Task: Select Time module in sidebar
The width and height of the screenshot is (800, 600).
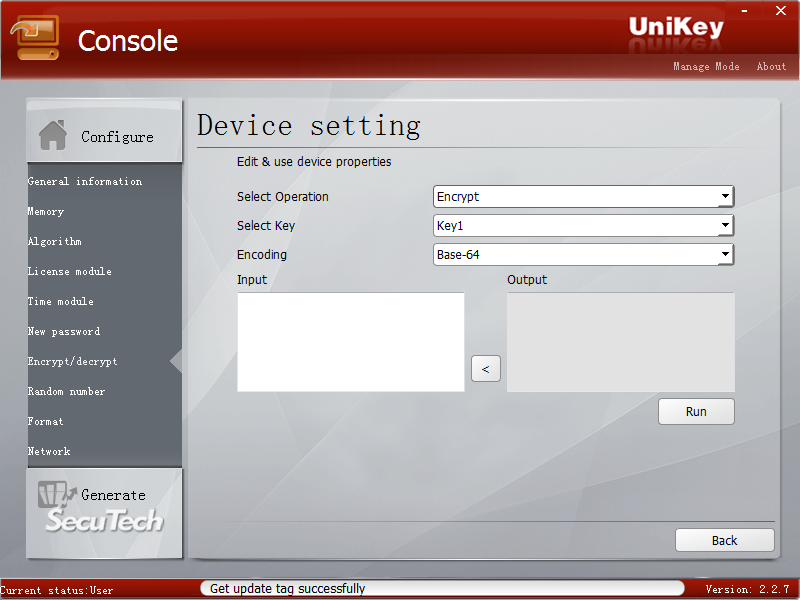Action: [x=61, y=301]
